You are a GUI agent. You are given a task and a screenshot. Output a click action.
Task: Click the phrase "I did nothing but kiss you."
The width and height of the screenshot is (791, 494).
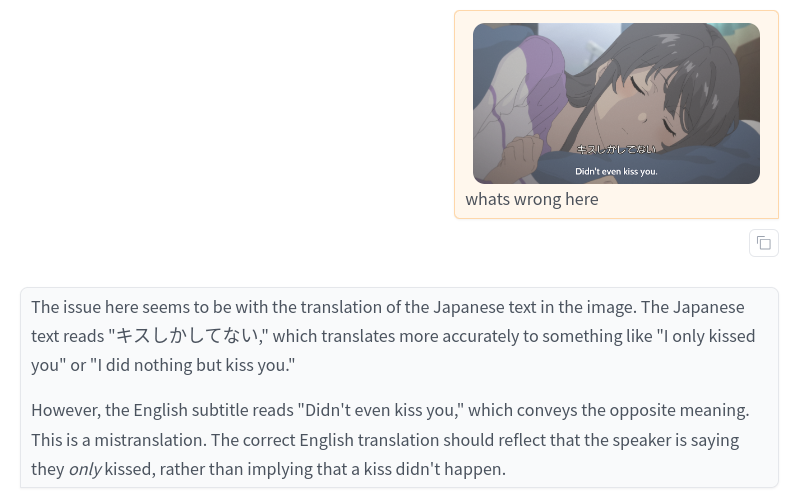pos(192,365)
